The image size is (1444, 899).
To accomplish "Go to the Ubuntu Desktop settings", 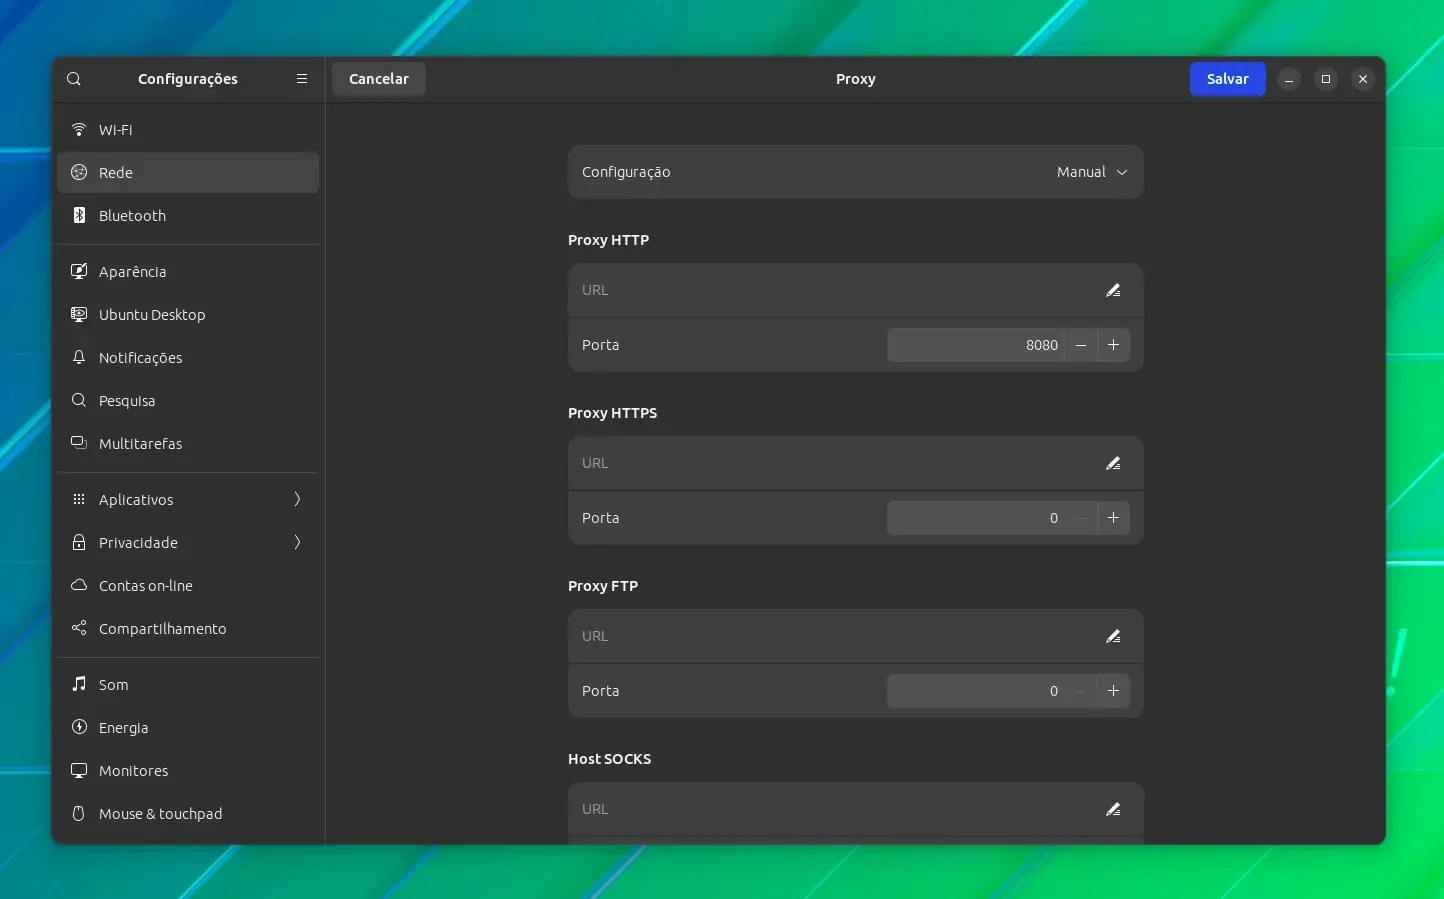I will point(188,315).
